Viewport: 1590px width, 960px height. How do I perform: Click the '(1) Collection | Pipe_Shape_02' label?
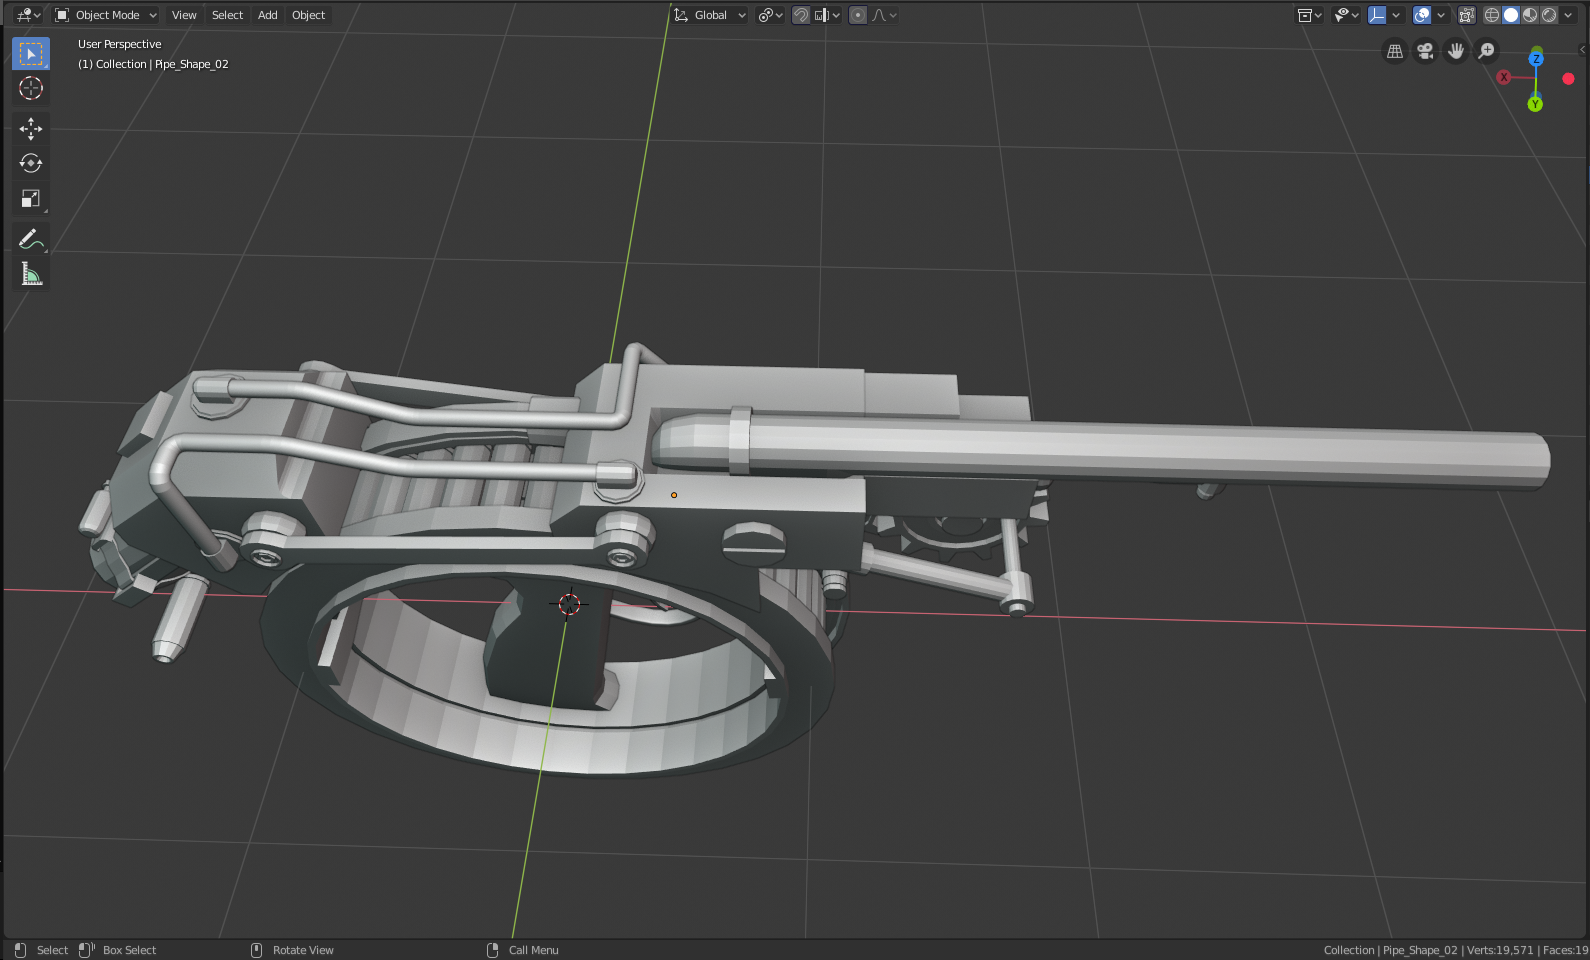coord(153,64)
